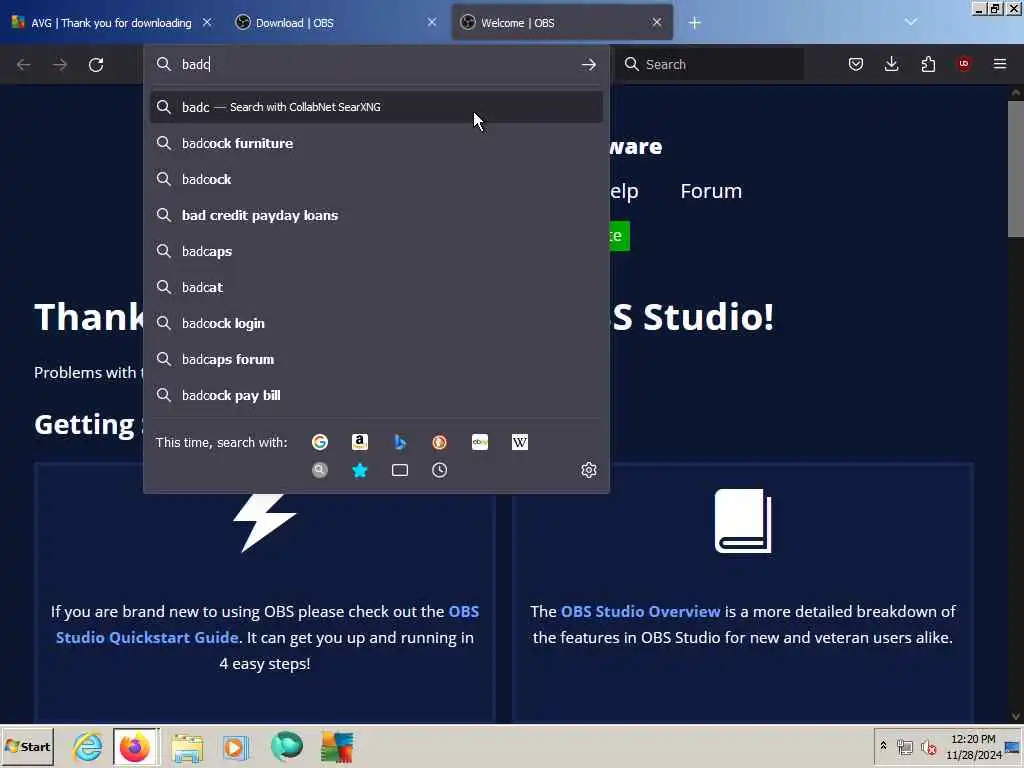Open the Downloads panel
This screenshot has width=1024, height=768.
click(891, 64)
